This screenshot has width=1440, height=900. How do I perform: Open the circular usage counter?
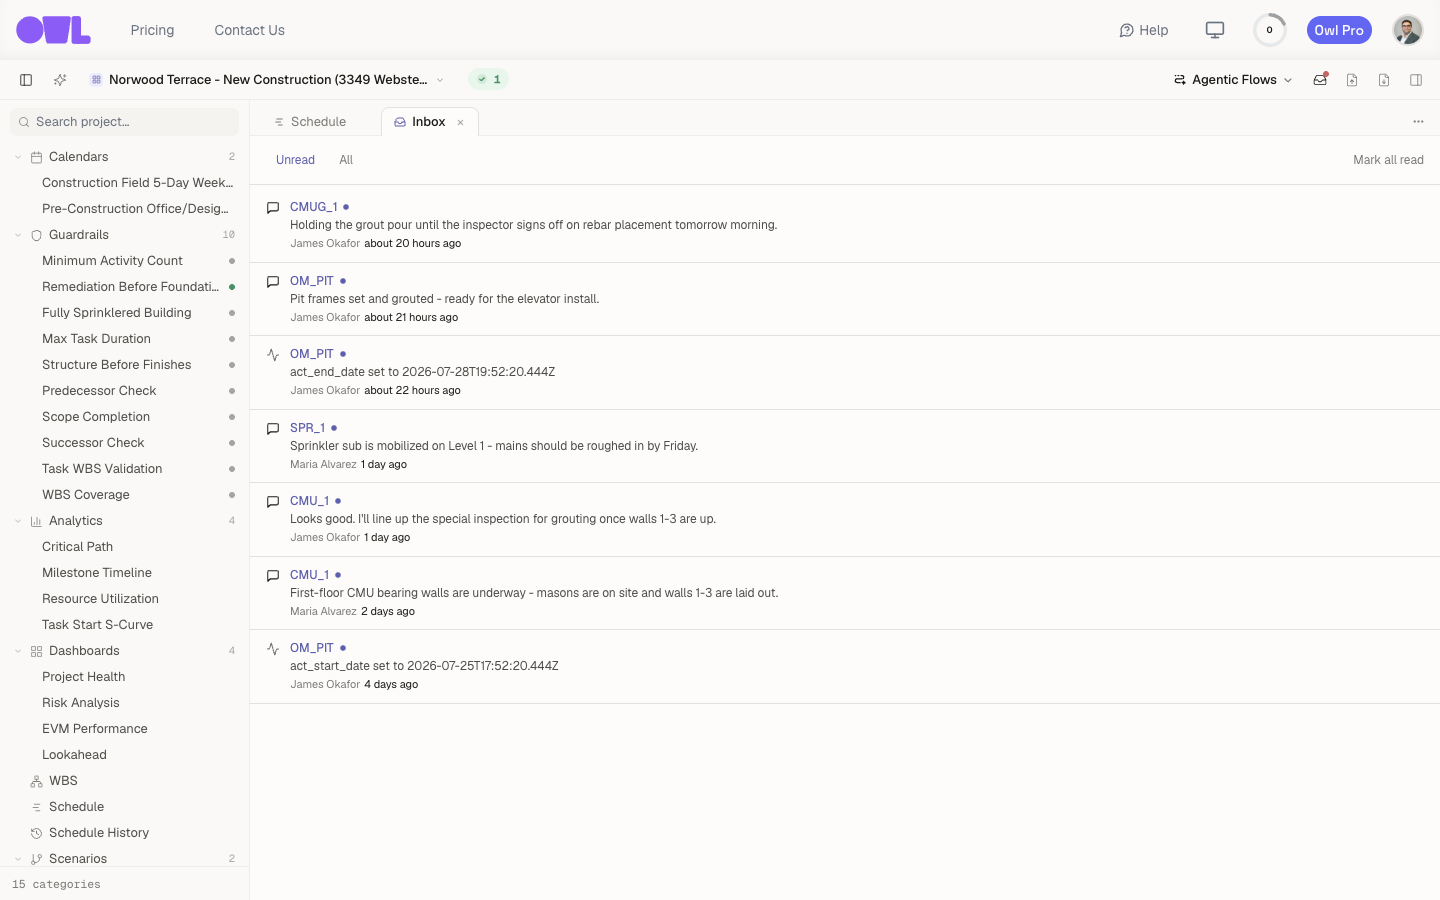(1270, 30)
